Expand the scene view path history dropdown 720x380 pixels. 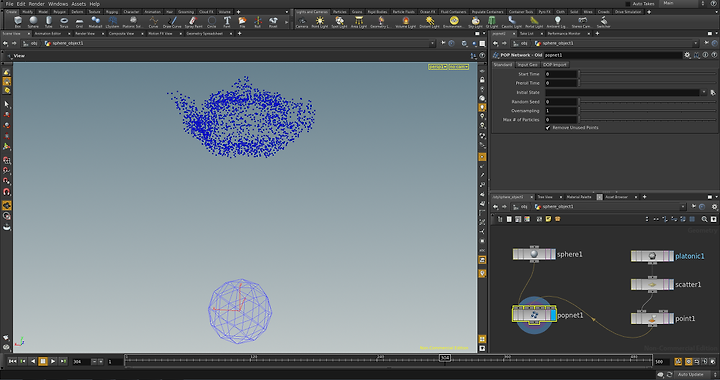pyautogui.click(x=432, y=43)
